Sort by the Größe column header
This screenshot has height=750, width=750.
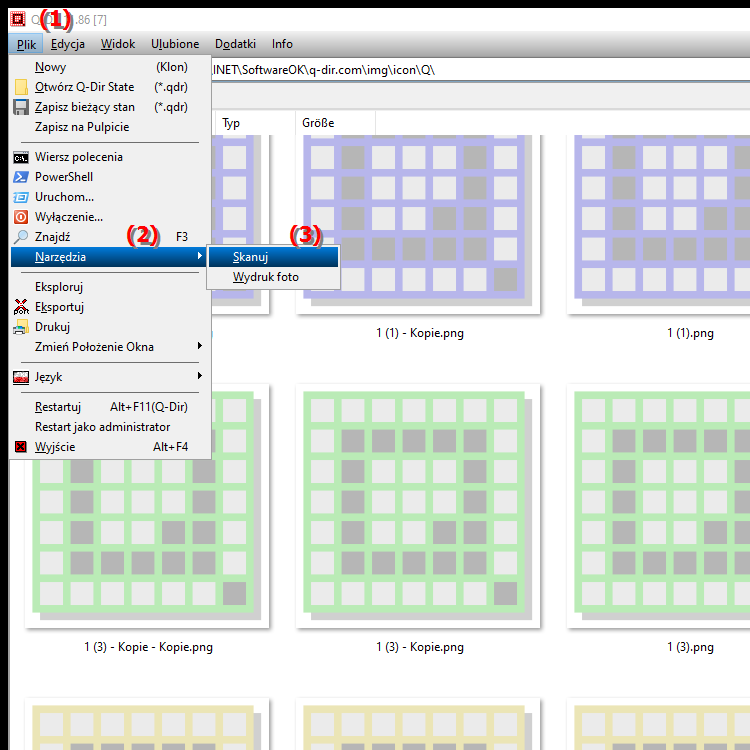click(318, 123)
